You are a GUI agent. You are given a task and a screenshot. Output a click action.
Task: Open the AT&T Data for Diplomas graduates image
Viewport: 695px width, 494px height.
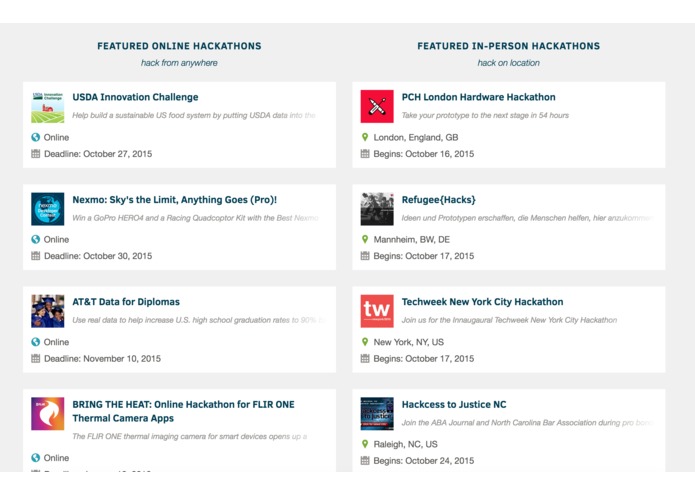coord(47,311)
